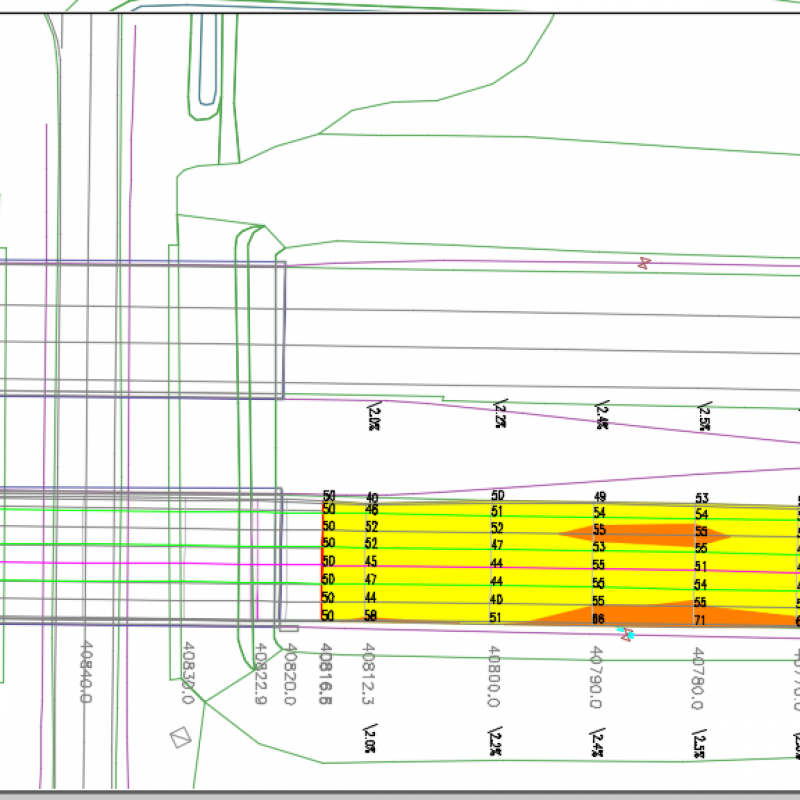Screen dimensions: 800x800
Task: Select station label 40790.0
Action: tap(596, 676)
